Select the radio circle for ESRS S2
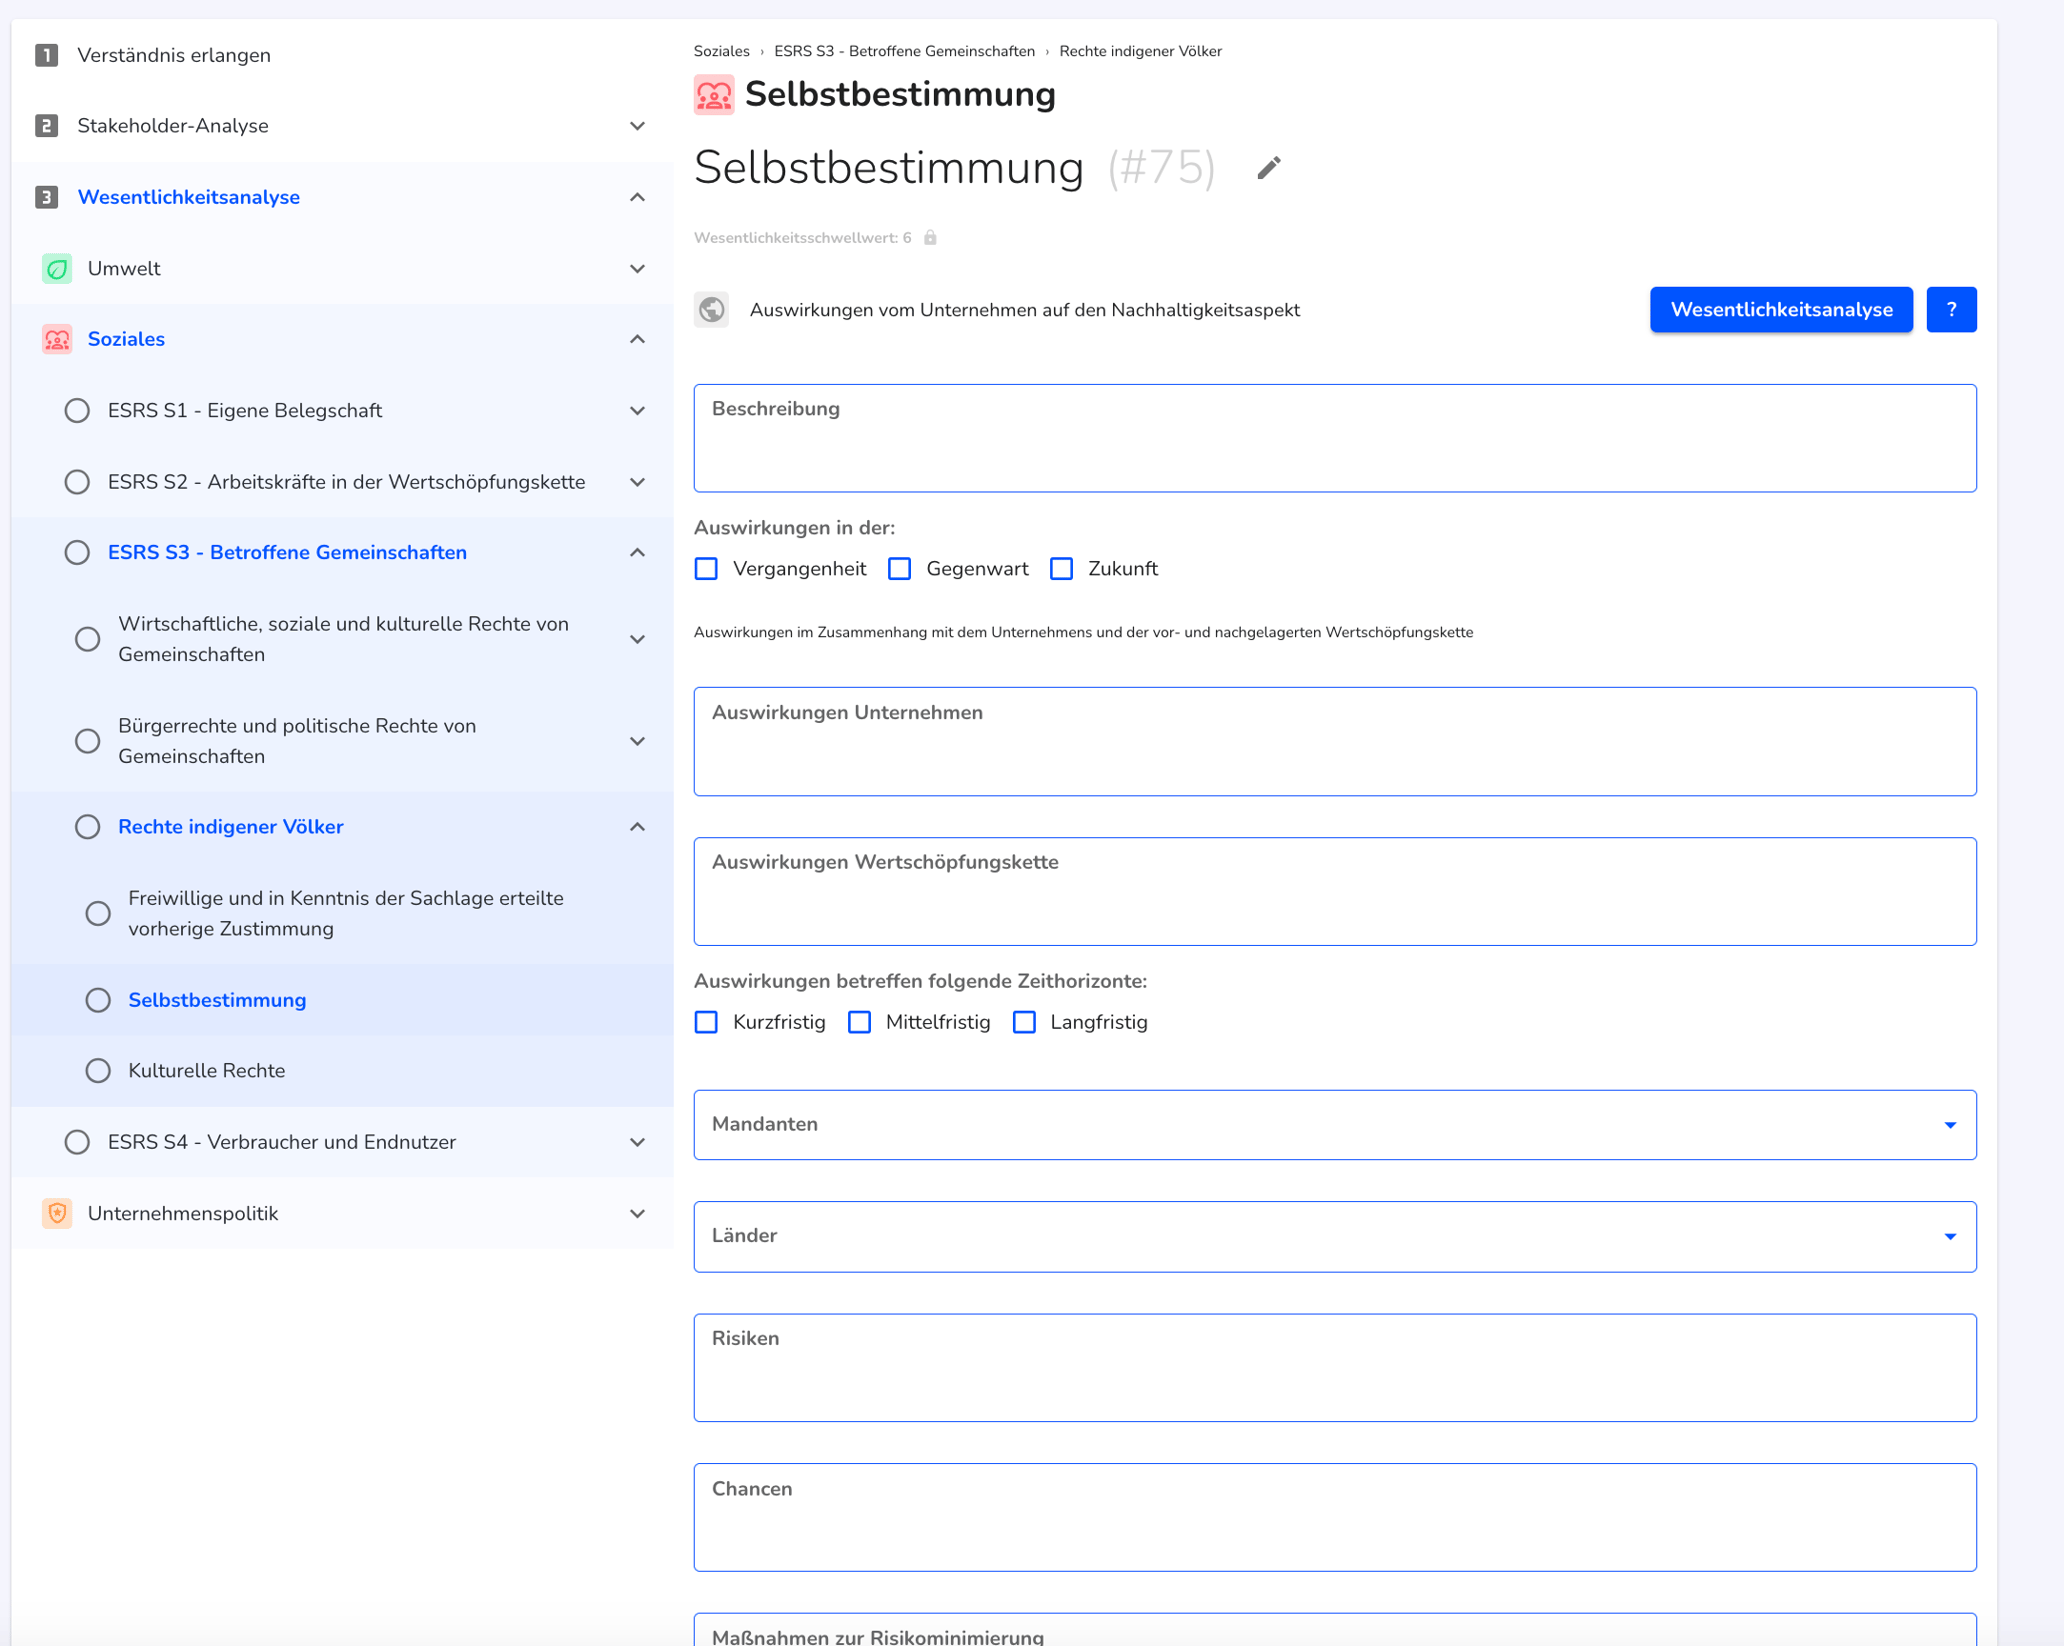Viewport: 2064px width, 1646px height. (77, 482)
